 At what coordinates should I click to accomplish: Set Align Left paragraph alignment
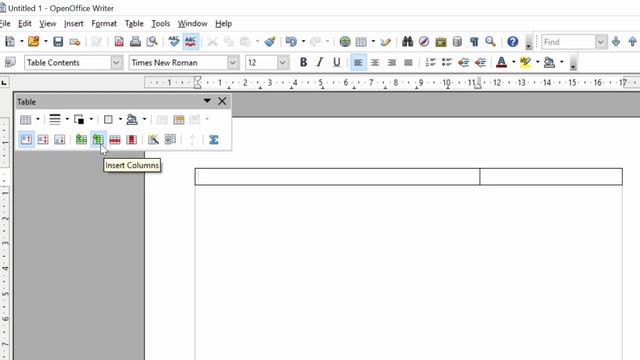tap(358, 62)
